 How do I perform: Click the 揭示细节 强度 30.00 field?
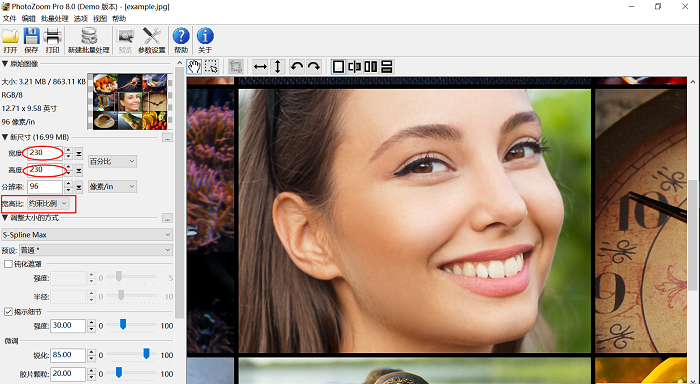click(x=68, y=326)
